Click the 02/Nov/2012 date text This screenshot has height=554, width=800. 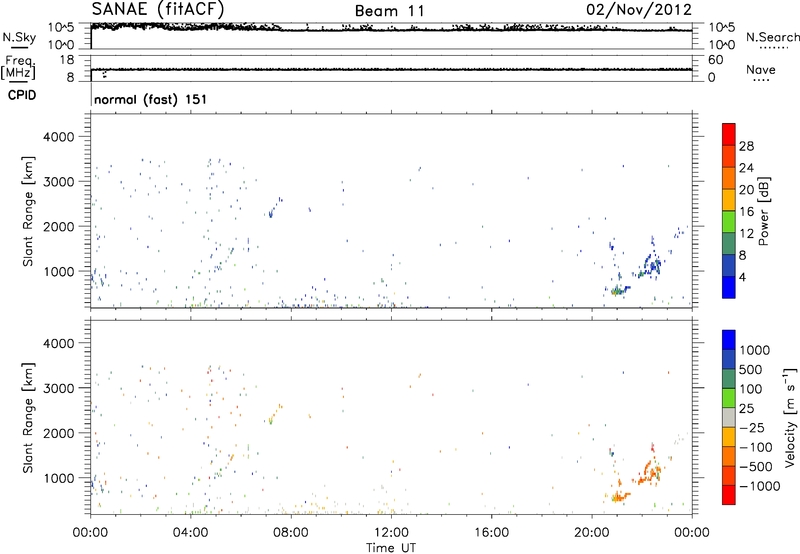[639, 10]
